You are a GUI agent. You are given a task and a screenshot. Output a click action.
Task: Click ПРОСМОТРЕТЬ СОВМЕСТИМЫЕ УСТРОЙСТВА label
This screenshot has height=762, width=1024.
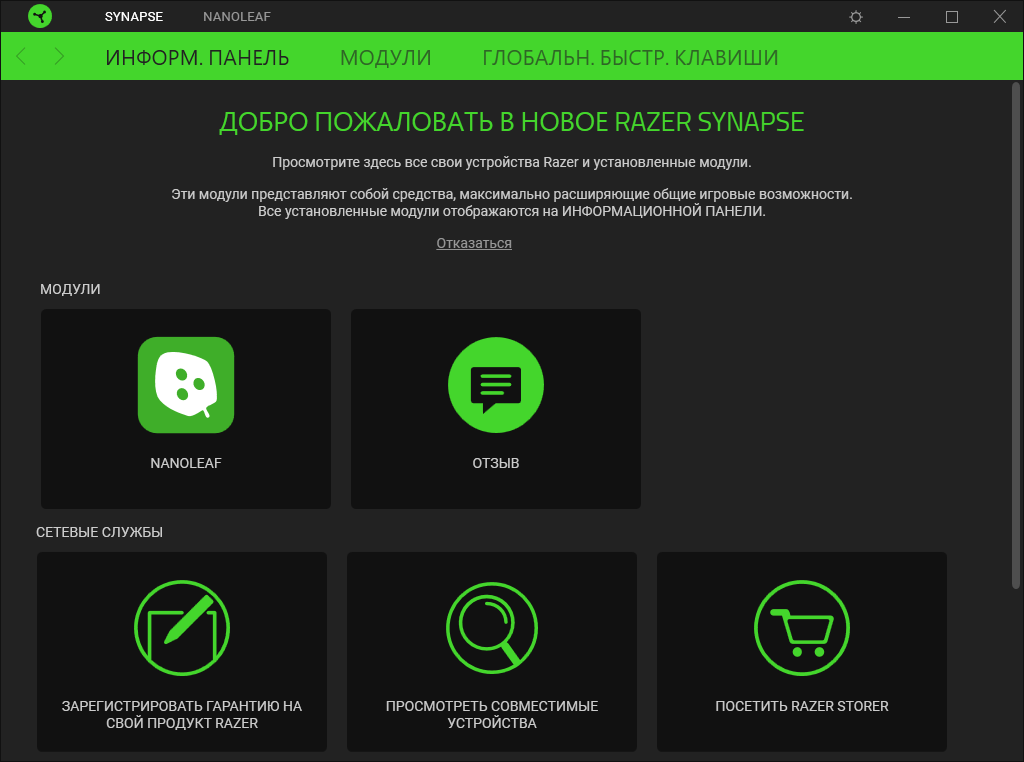pyautogui.click(x=492, y=714)
